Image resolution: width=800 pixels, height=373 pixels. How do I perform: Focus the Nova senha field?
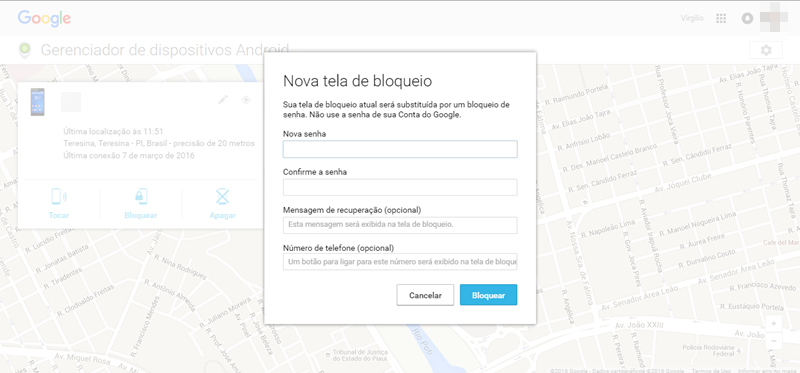tap(400, 149)
